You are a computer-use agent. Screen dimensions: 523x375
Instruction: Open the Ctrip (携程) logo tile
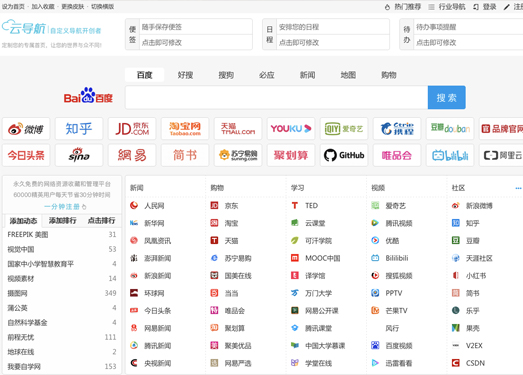pos(397,129)
